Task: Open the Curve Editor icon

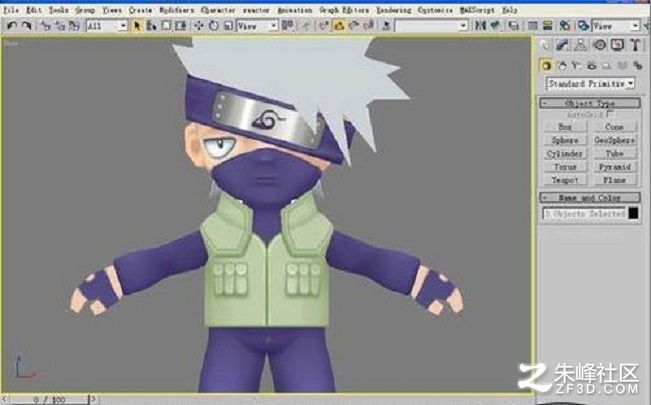Action: click(x=533, y=26)
